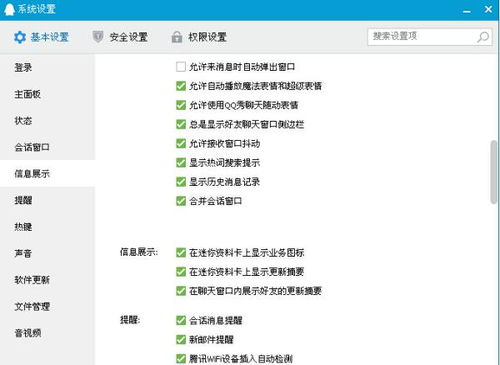The height and width of the screenshot is (365, 500).
Task: Open 热键 settings in the sidebar
Action: coord(47,227)
